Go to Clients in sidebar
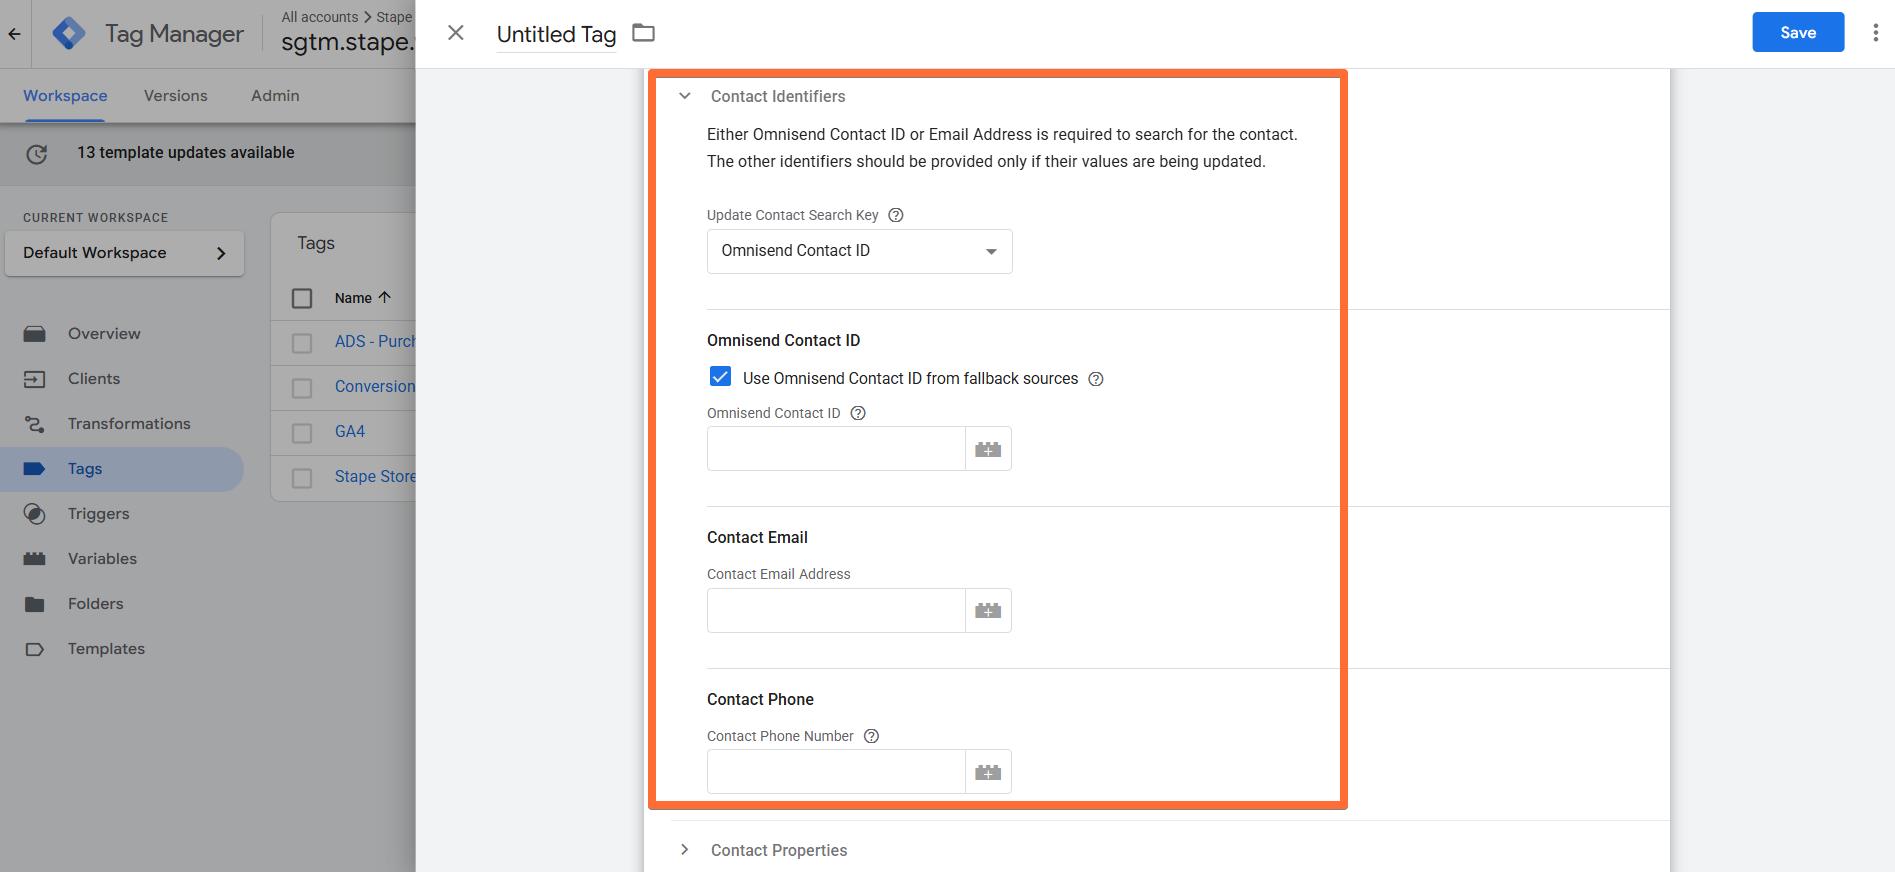 (x=94, y=379)
